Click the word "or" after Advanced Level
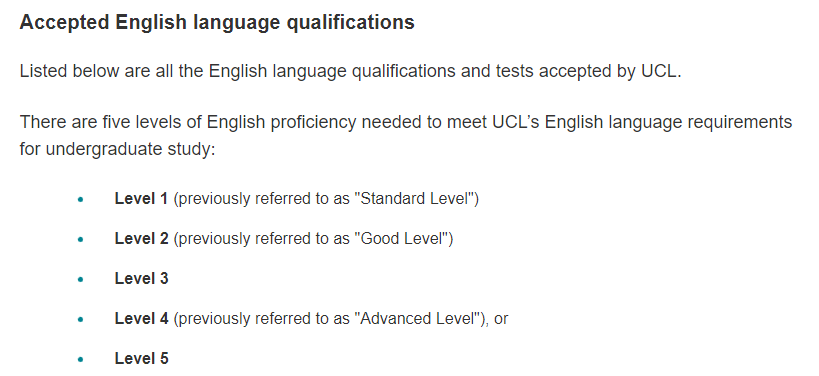The image size is (819, 376). (501, 319)
